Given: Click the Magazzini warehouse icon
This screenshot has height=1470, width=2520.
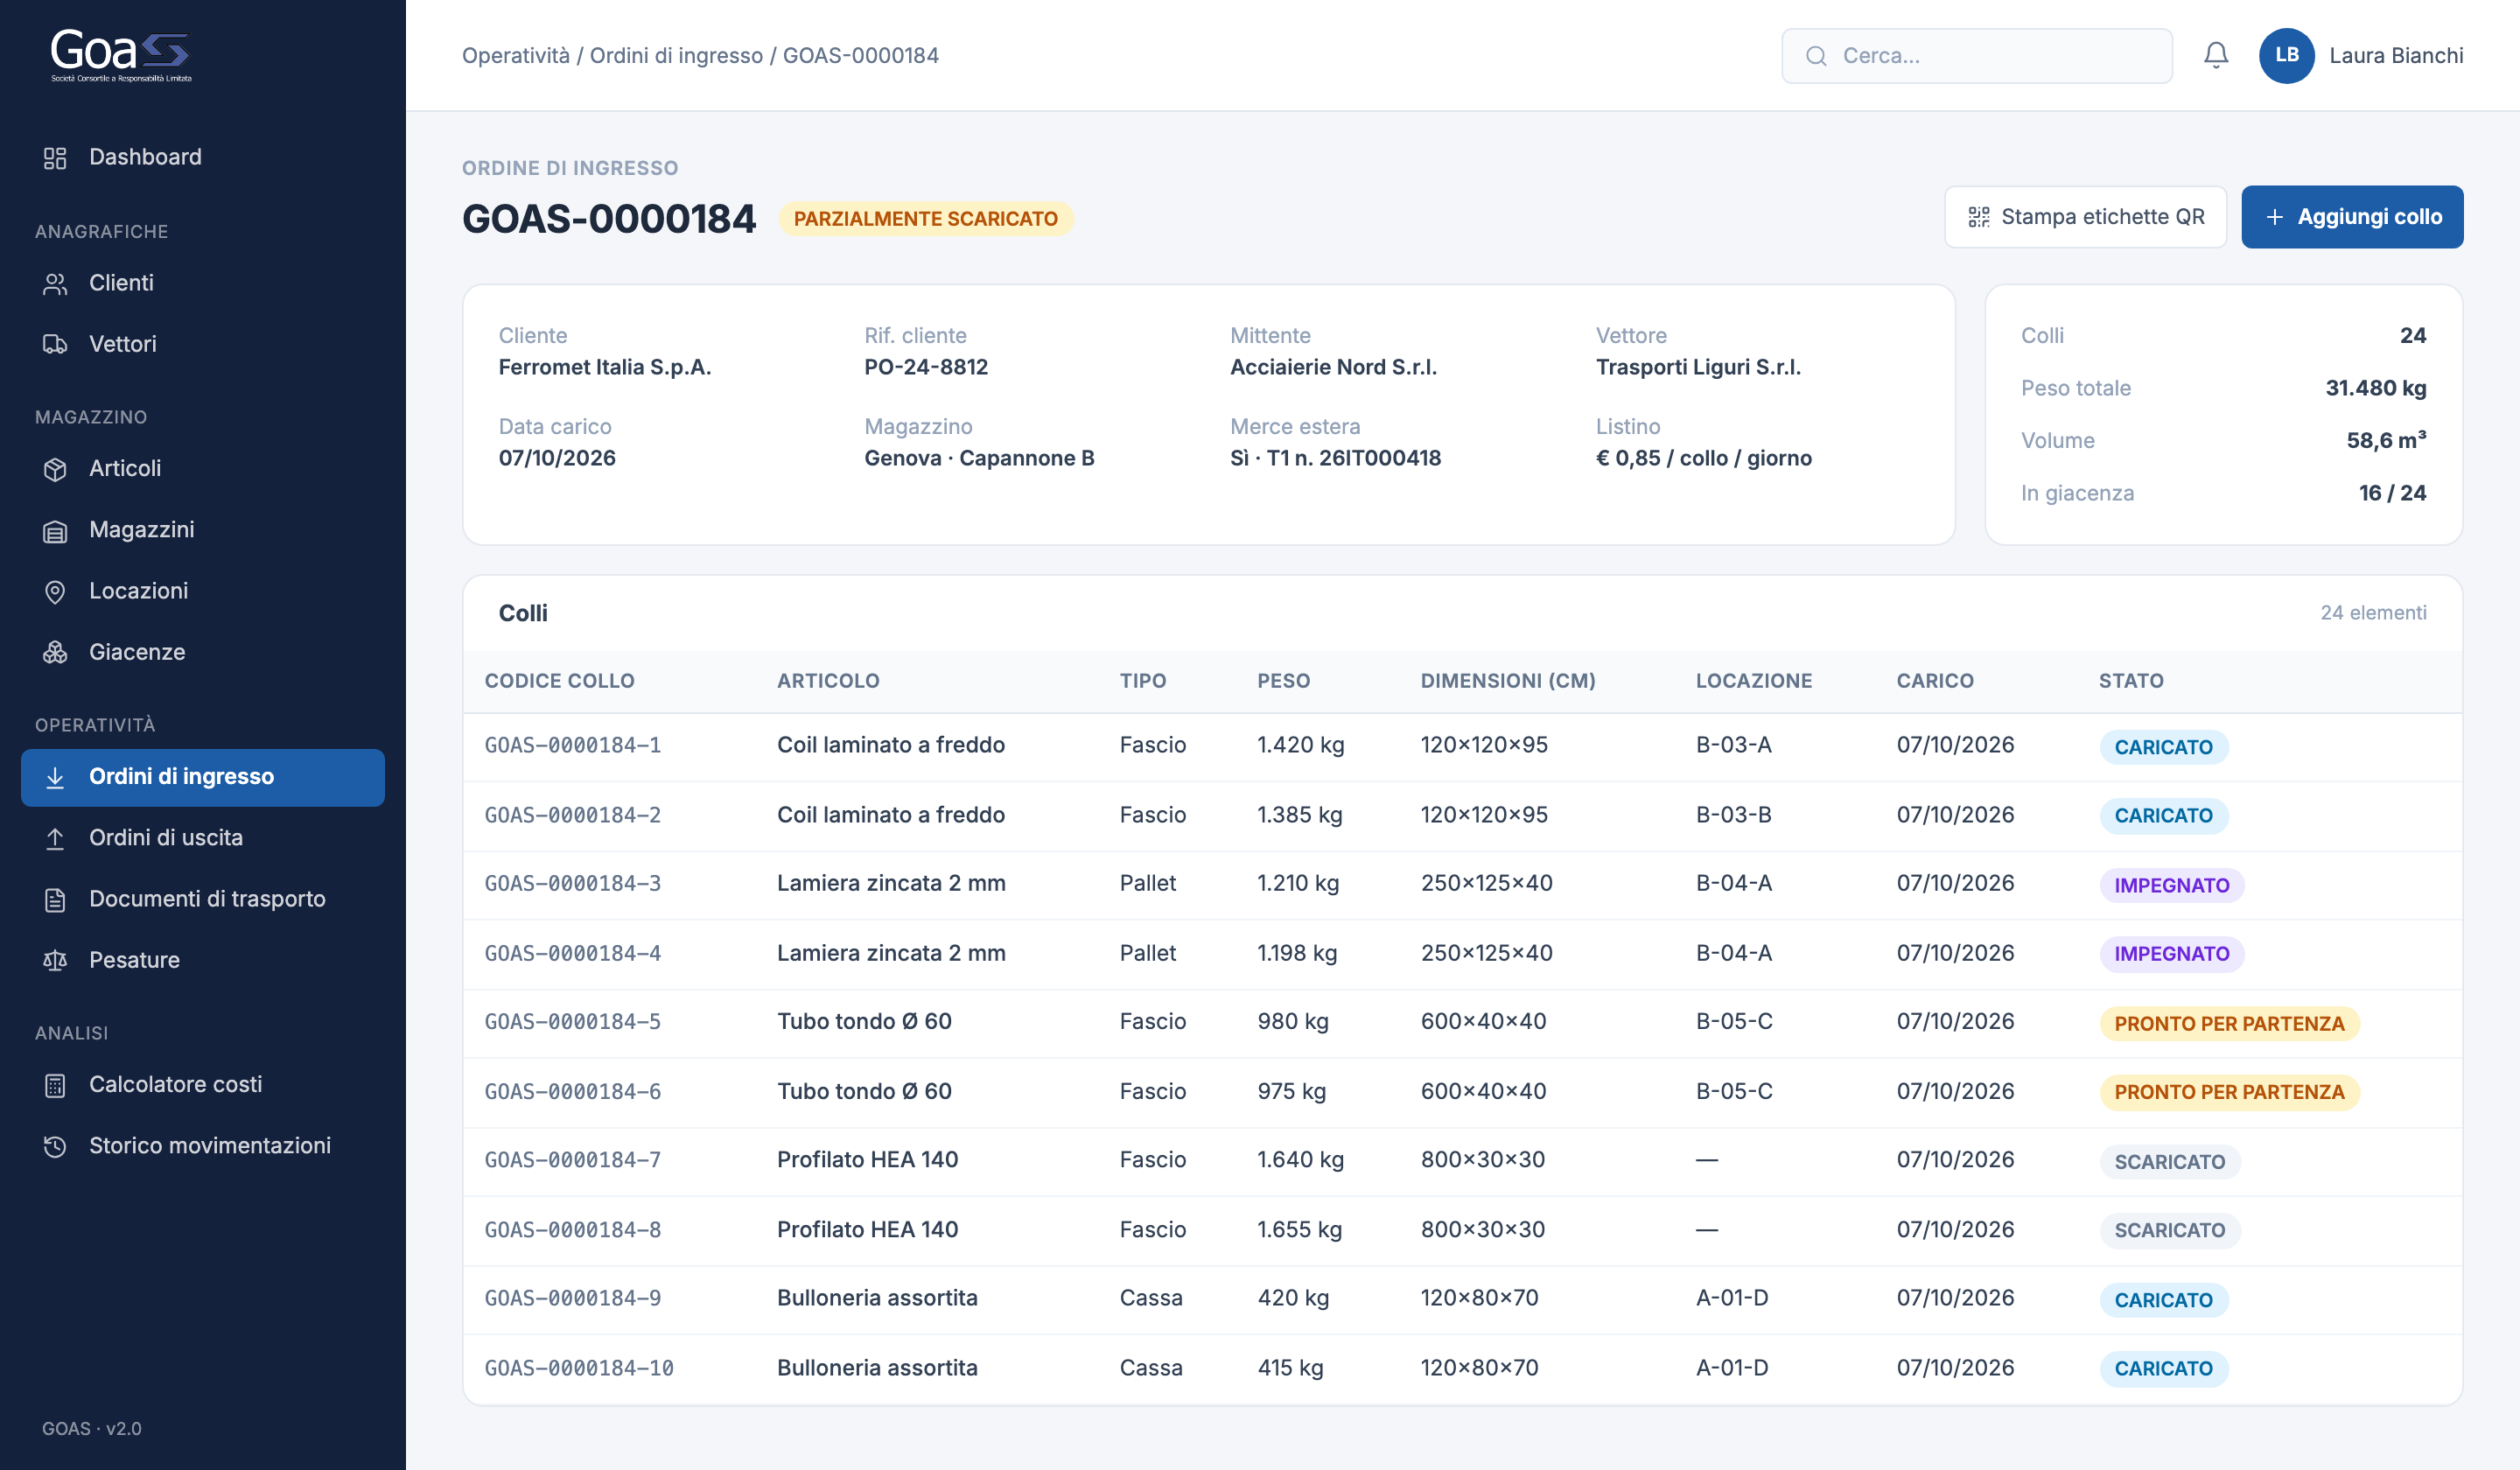Looking at the screenshot, I should [55, 531].
